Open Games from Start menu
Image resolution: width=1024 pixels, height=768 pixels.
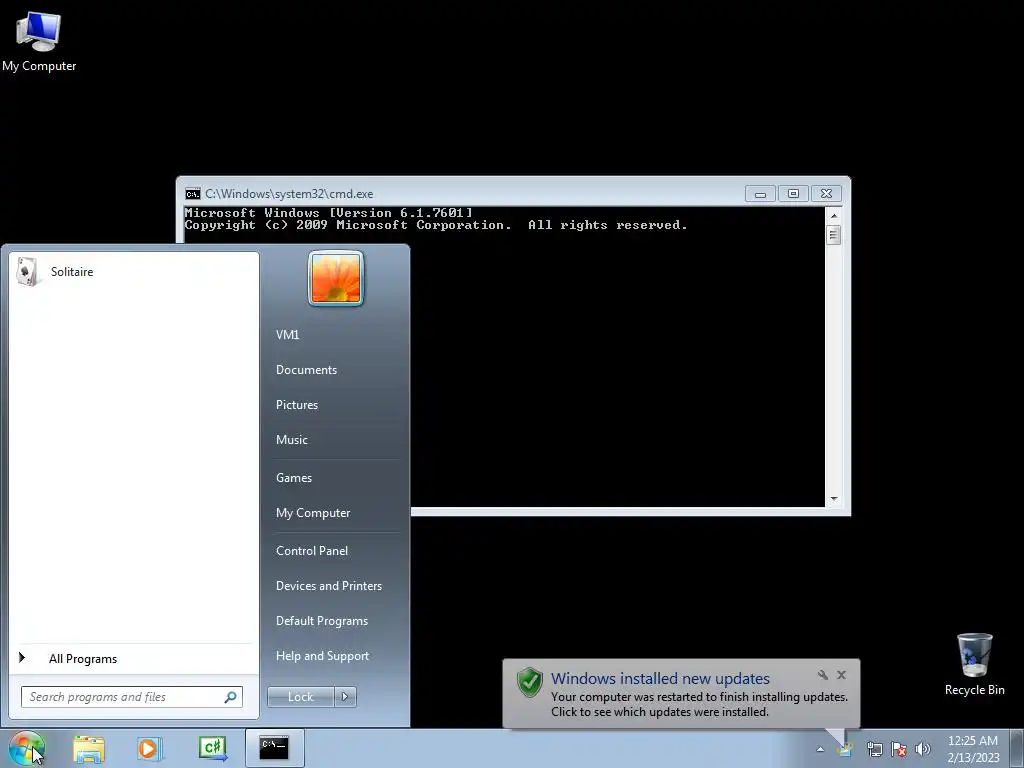click(294, 477)
